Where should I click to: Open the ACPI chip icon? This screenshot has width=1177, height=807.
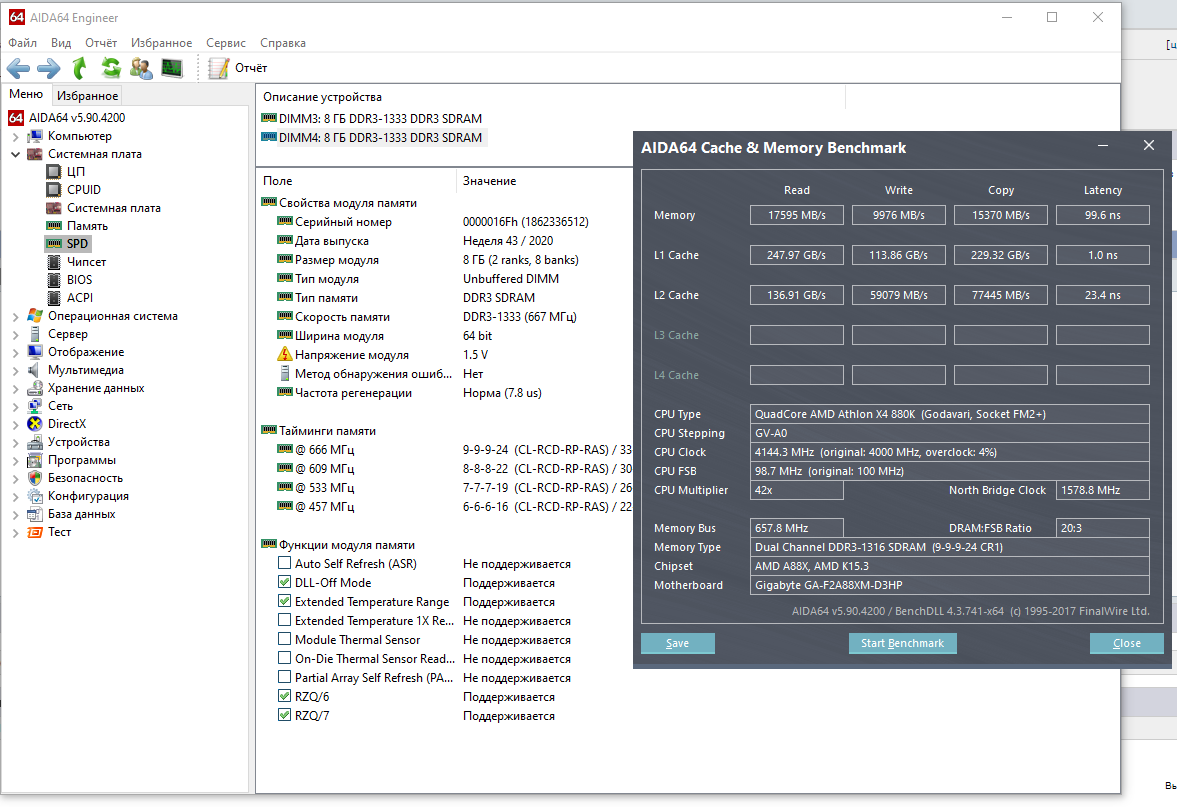click(x=54, y=298)
